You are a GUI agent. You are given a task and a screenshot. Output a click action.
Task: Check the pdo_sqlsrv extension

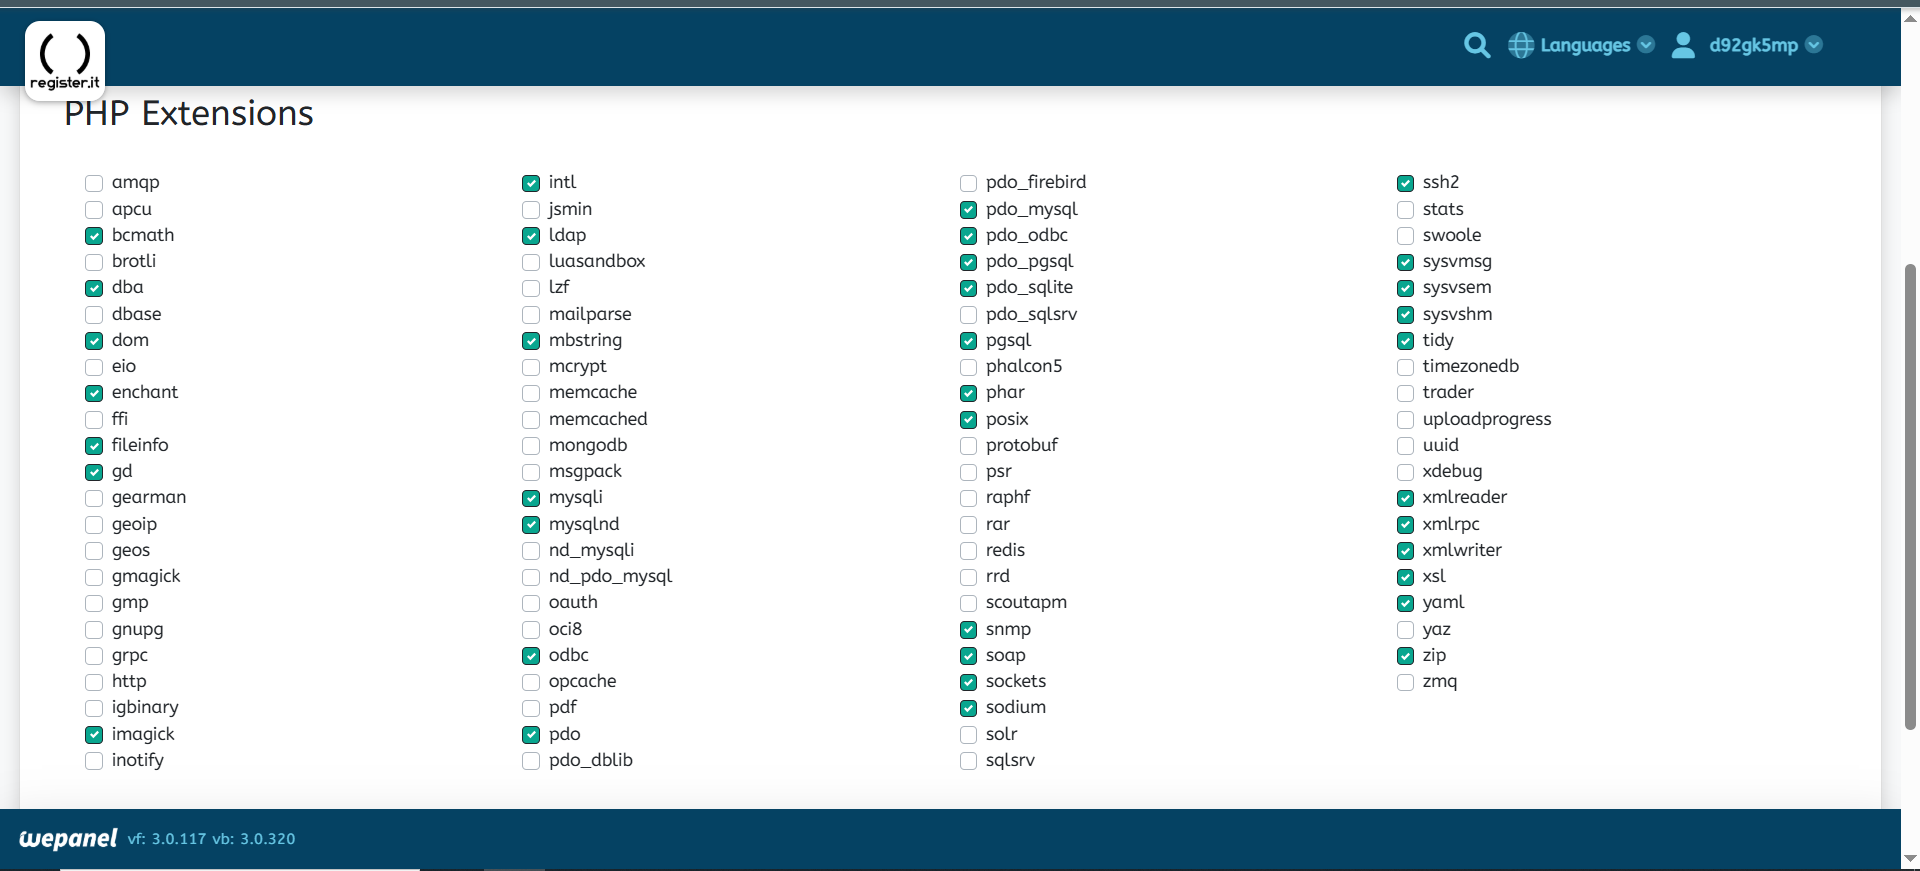(x=968, y=315)
